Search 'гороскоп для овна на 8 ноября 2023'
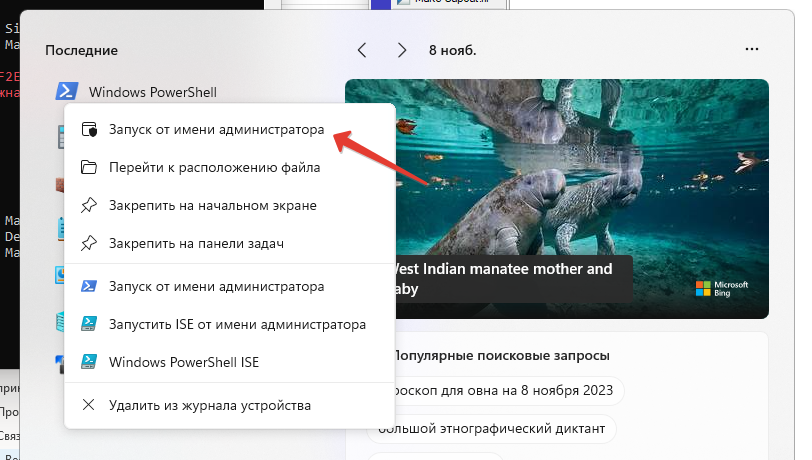 510,391
